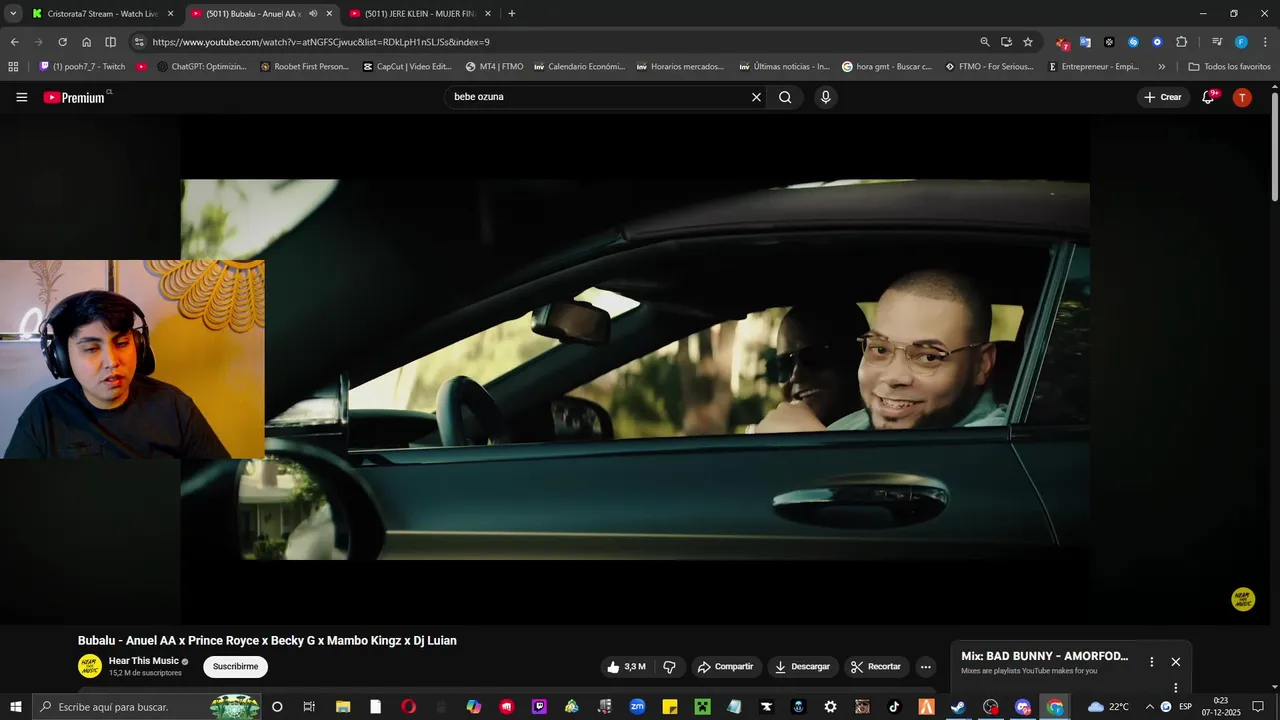Click the video player to pause
This screenshot has width=1280, height=720.
635,370
